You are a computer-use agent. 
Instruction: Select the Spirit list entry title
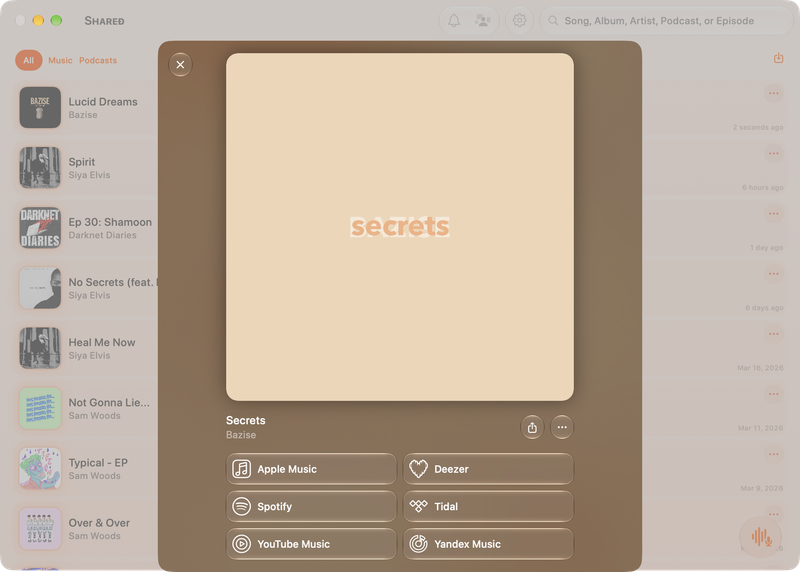pyautogui.click(x=82, y=162)
